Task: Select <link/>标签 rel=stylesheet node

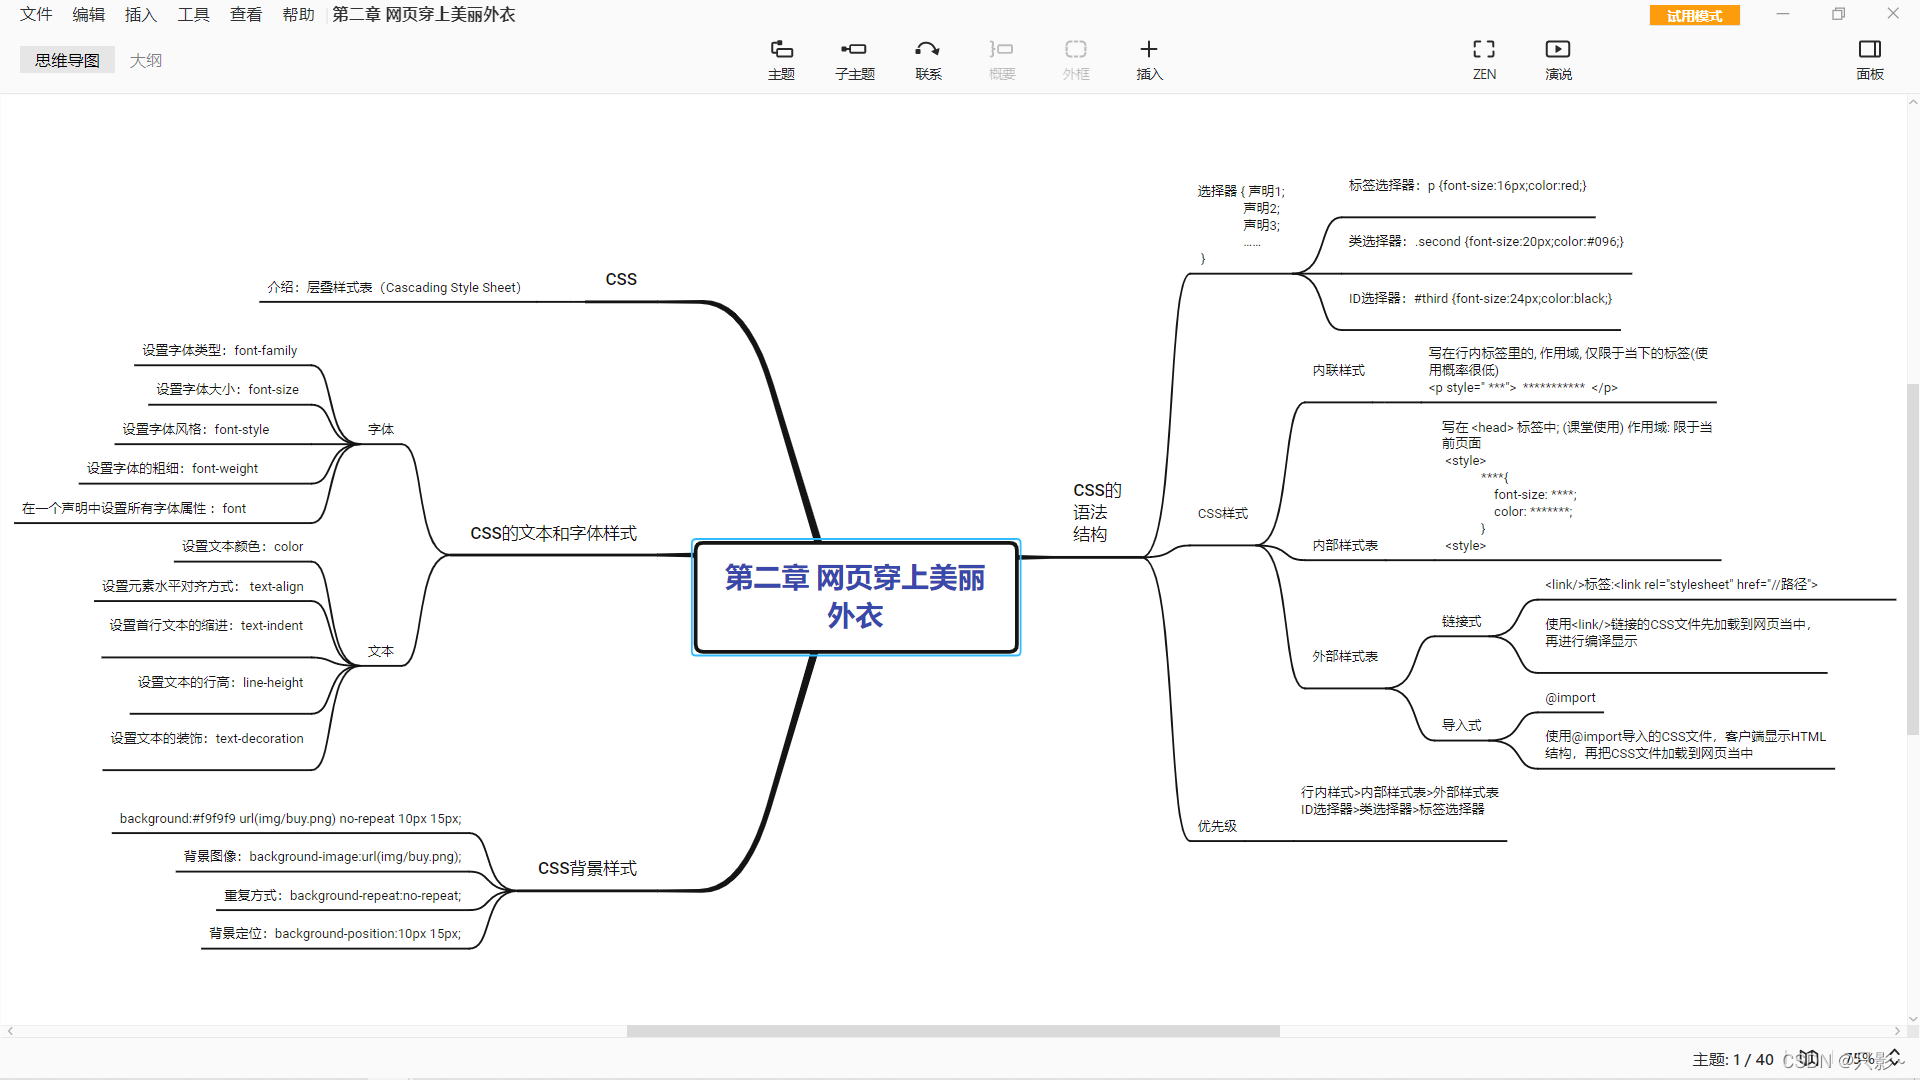Action: coord(1681,584)
